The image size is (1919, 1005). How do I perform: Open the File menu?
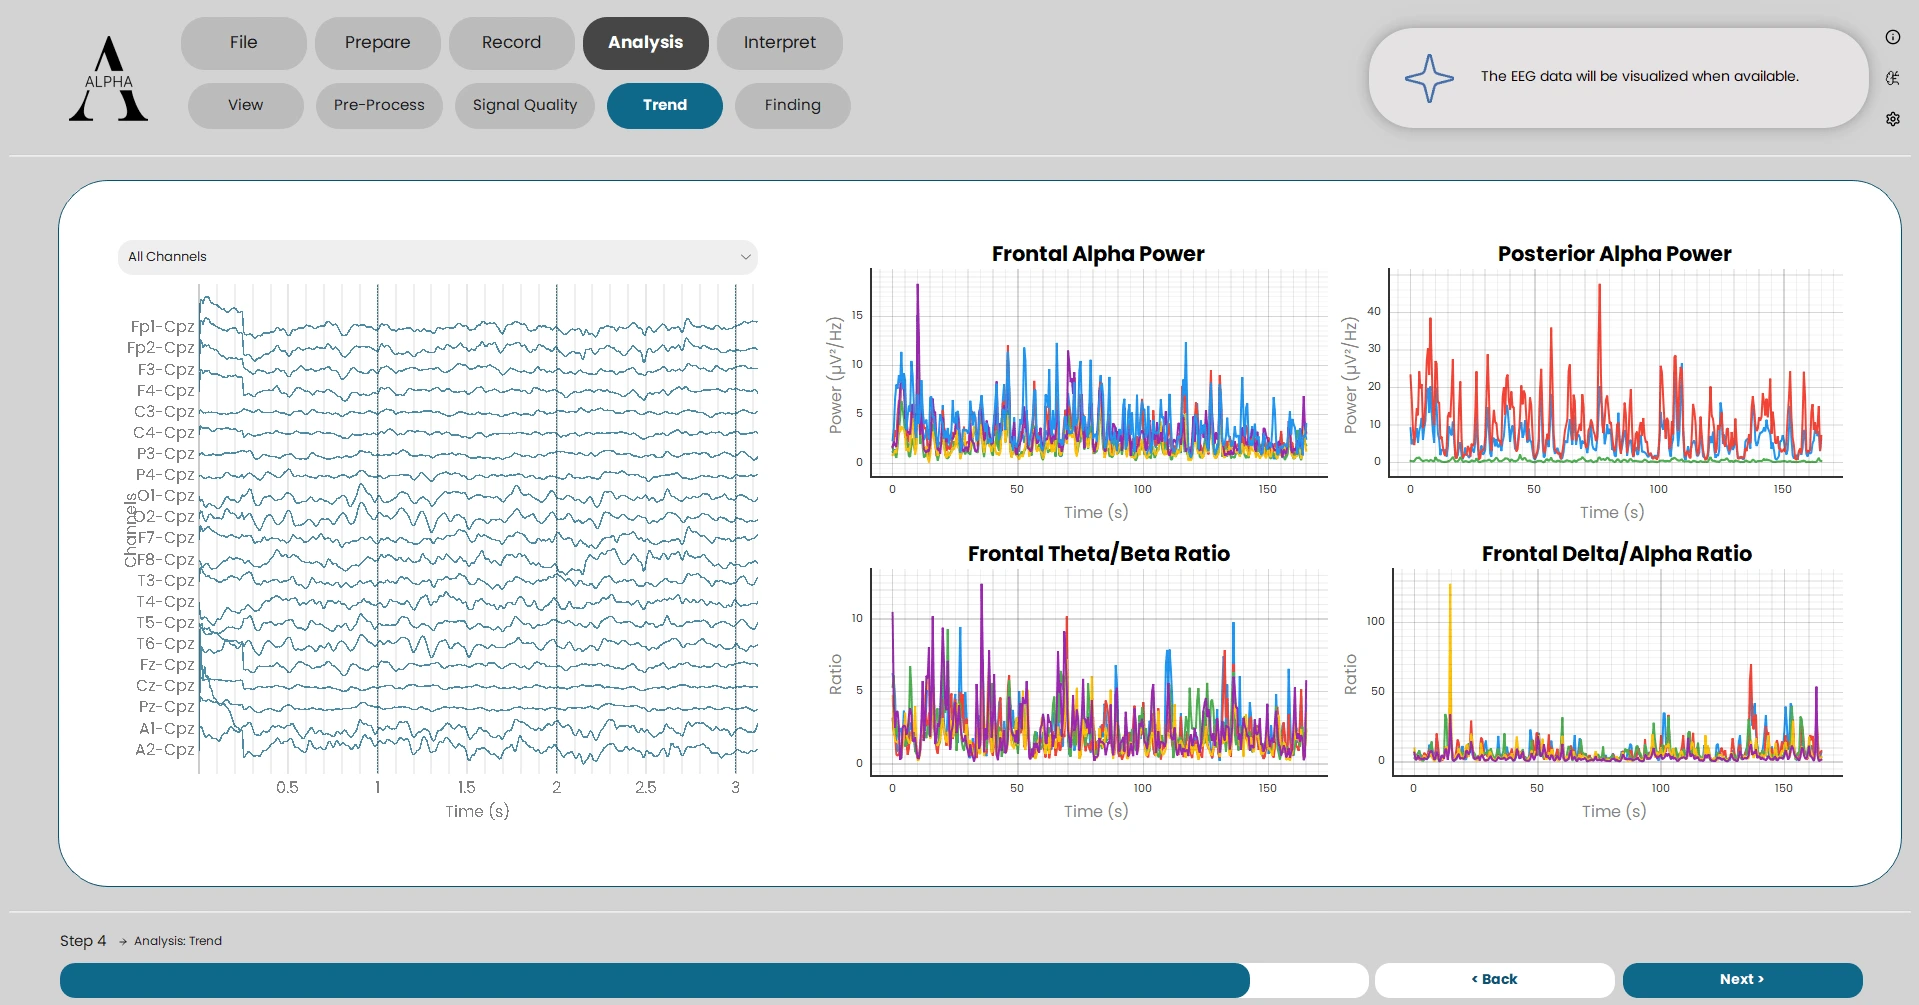[243, 43]
